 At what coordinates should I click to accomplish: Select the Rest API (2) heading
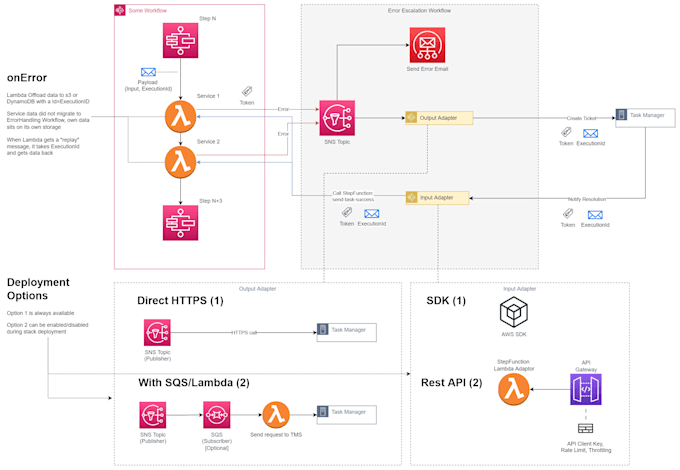coord(451,383)
